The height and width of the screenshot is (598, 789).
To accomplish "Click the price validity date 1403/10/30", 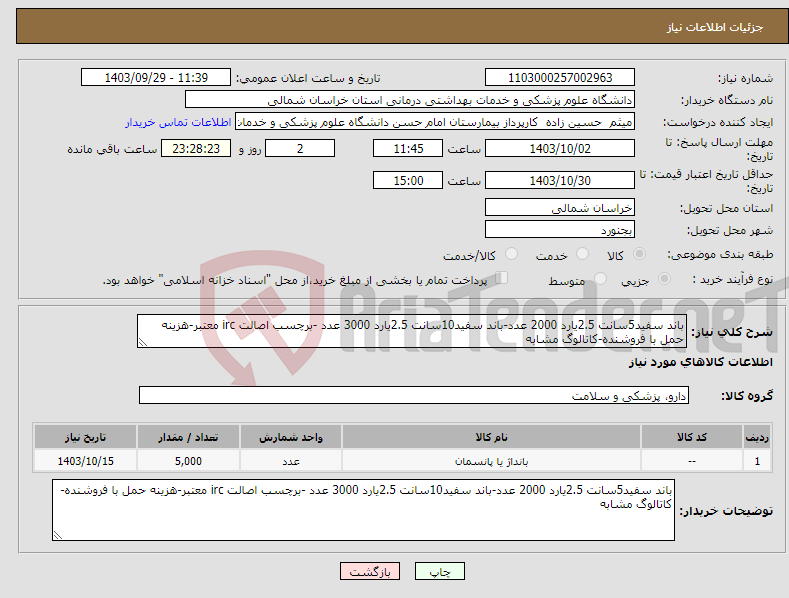I will [x=560, y=180].
